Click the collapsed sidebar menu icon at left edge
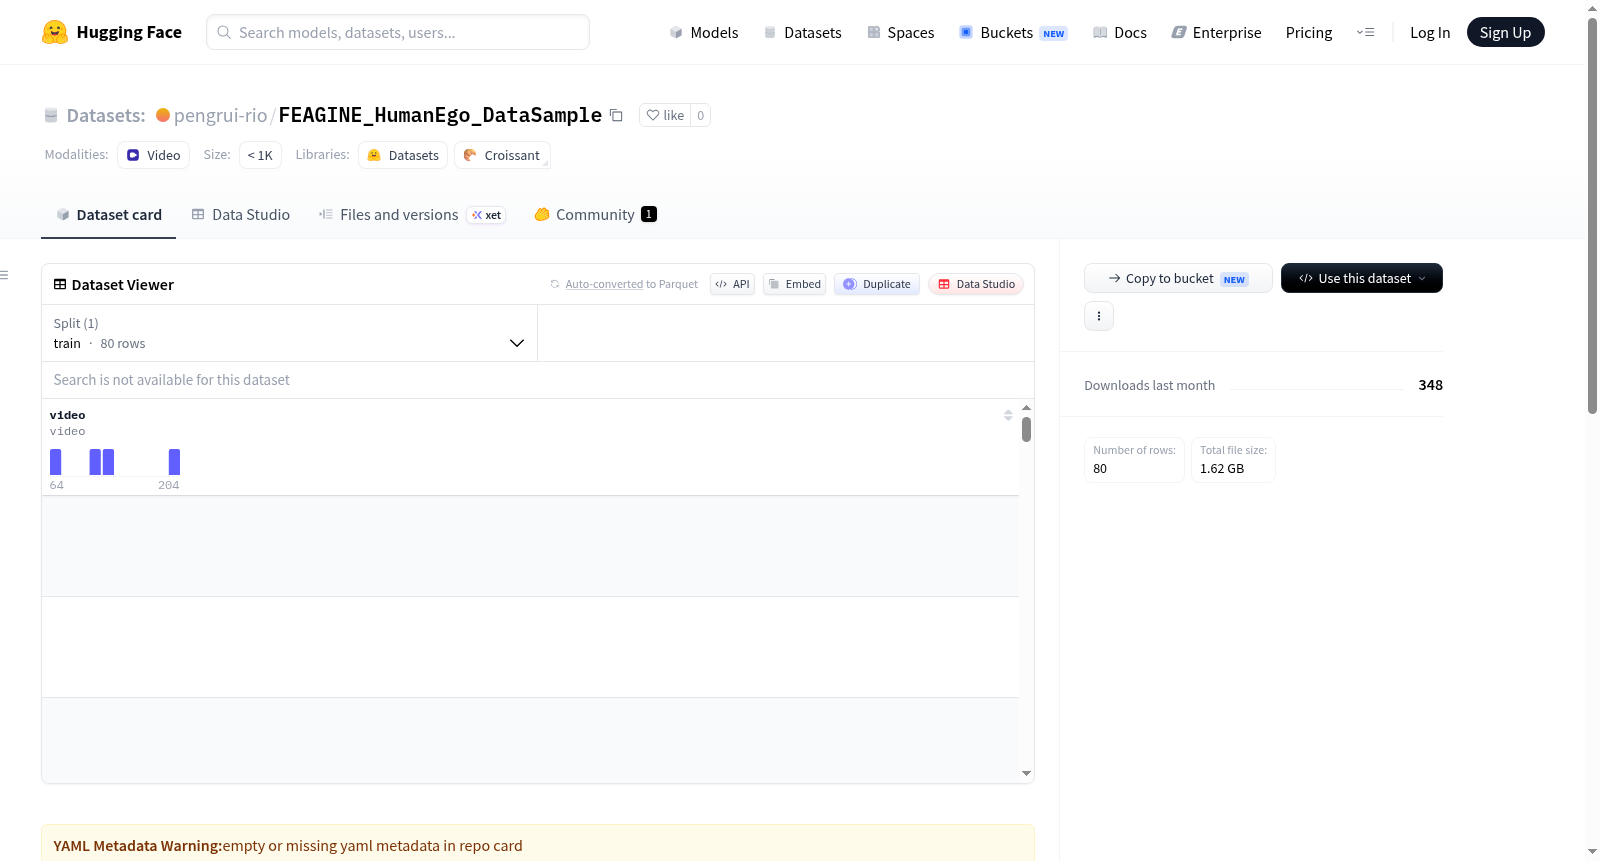 (4, 275)
